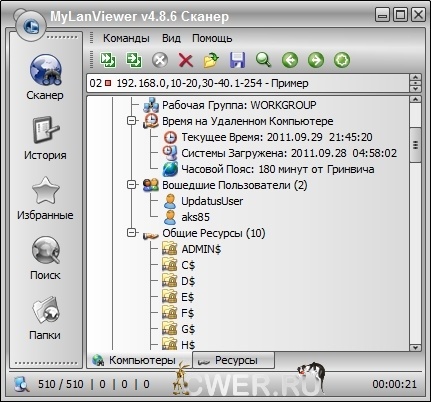The height and width of the screenshot is (402, 431).
Task: Click the locked folder icon beside ADMIN$
Action: point(170,249)
